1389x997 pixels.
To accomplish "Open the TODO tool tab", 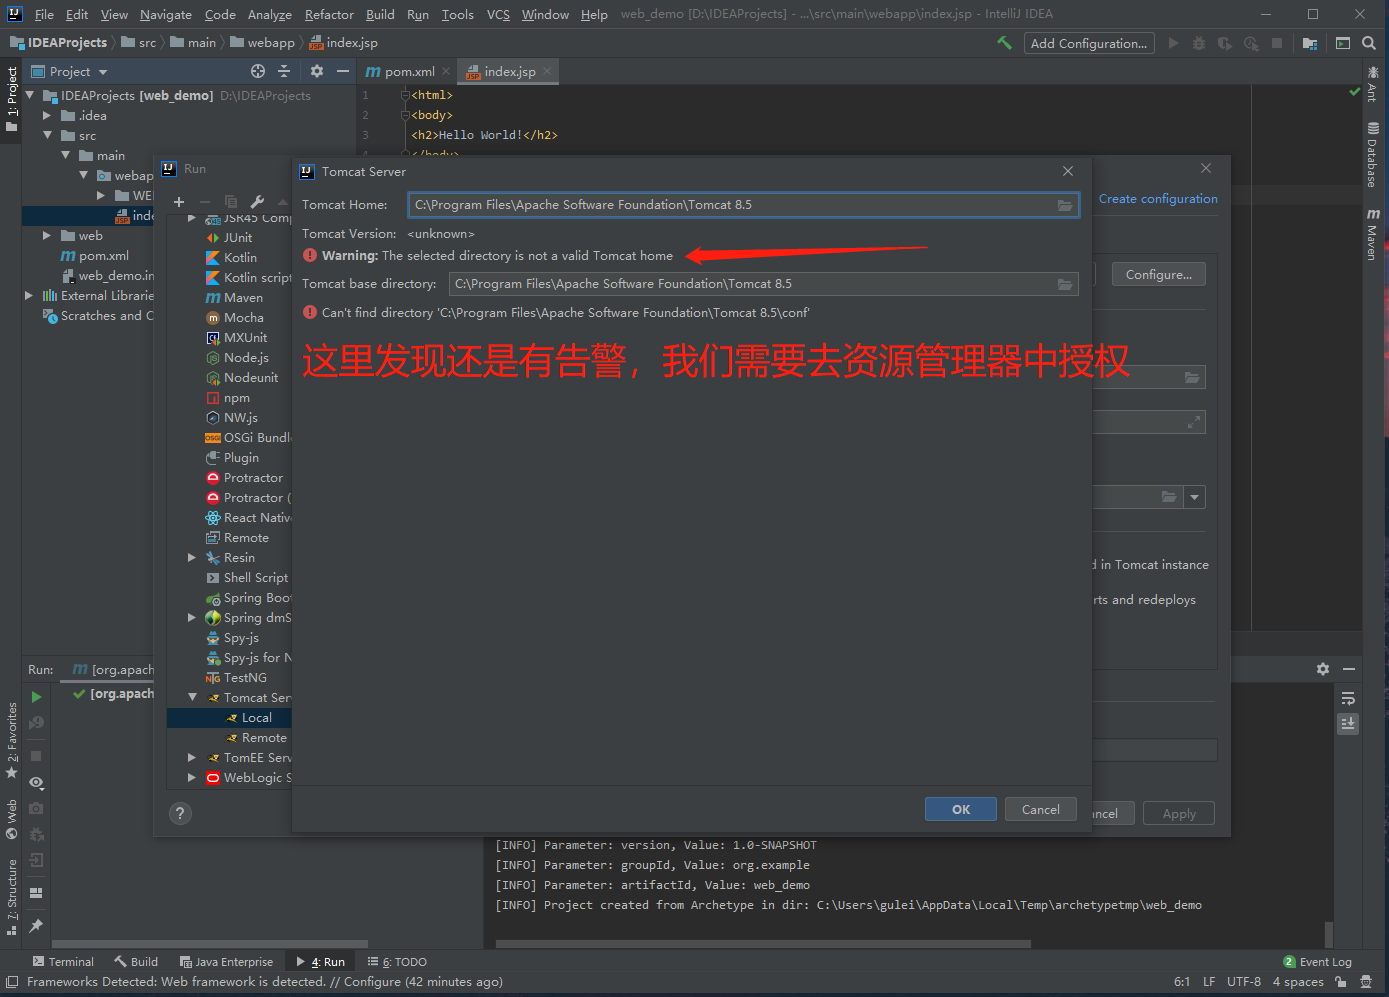I will (397, 962).
